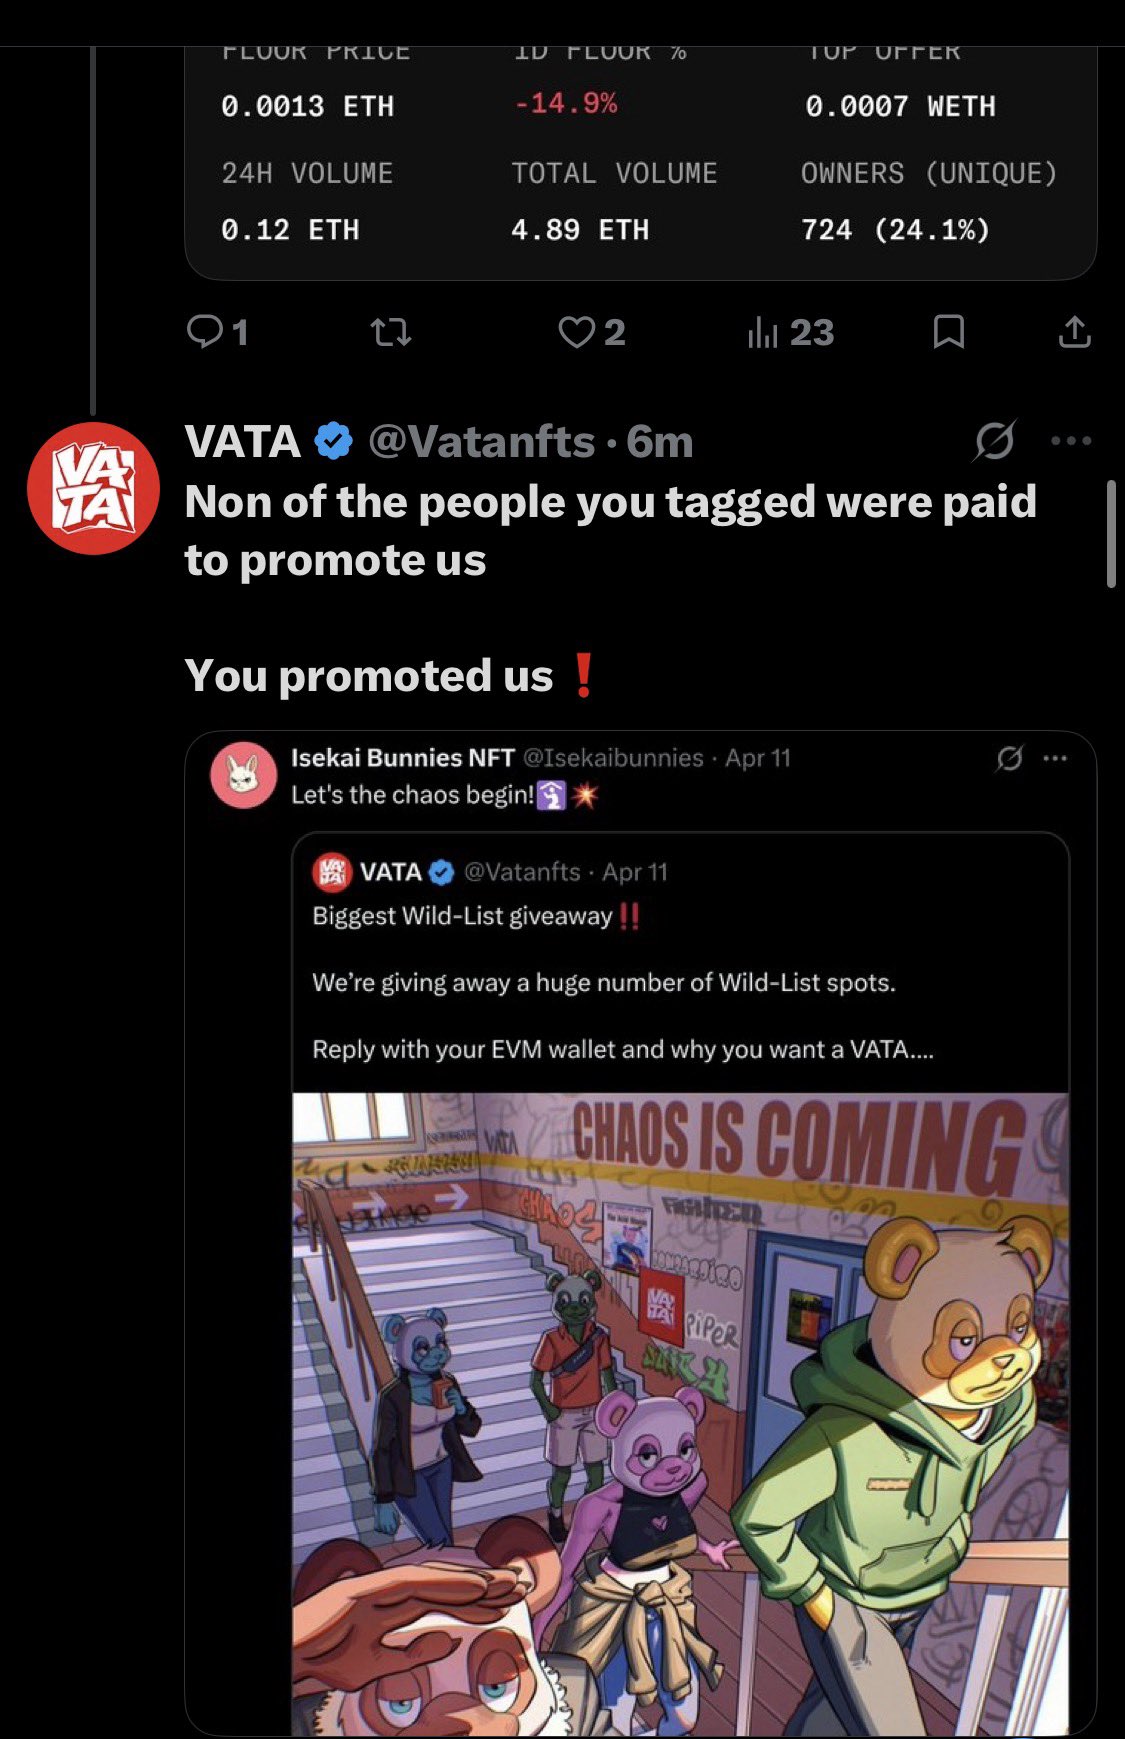
Task: Open the NFT stats card
Action: pos(641,162)
